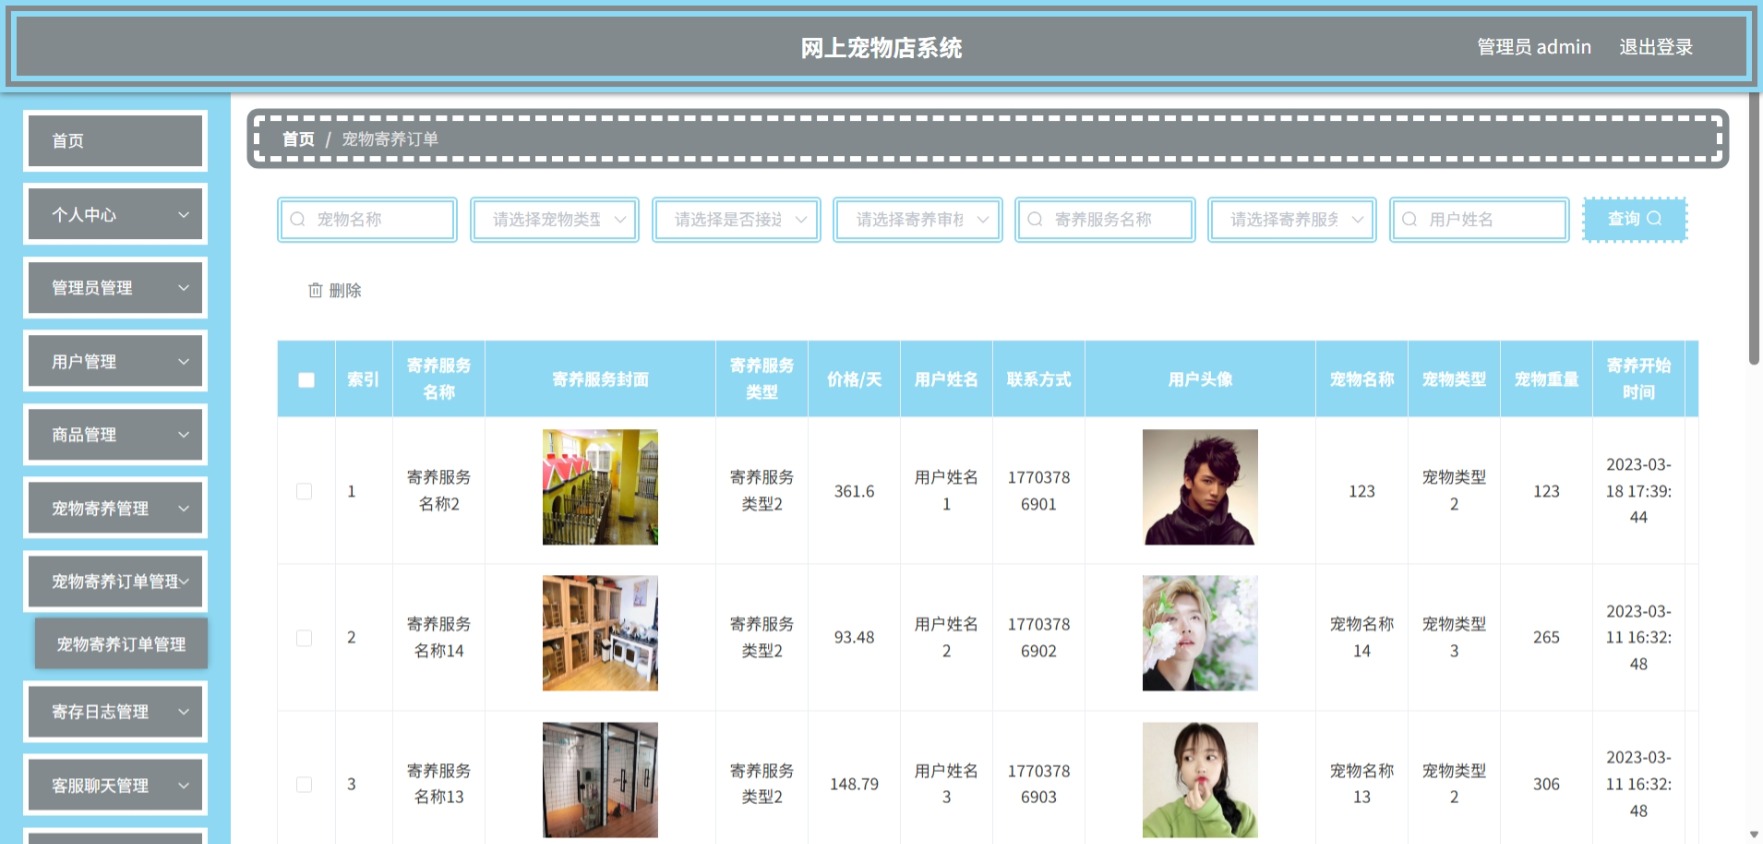Click 退出登录 to log out
The width and height of the screenshot is (1763, 844).
tap(1656, 47)
